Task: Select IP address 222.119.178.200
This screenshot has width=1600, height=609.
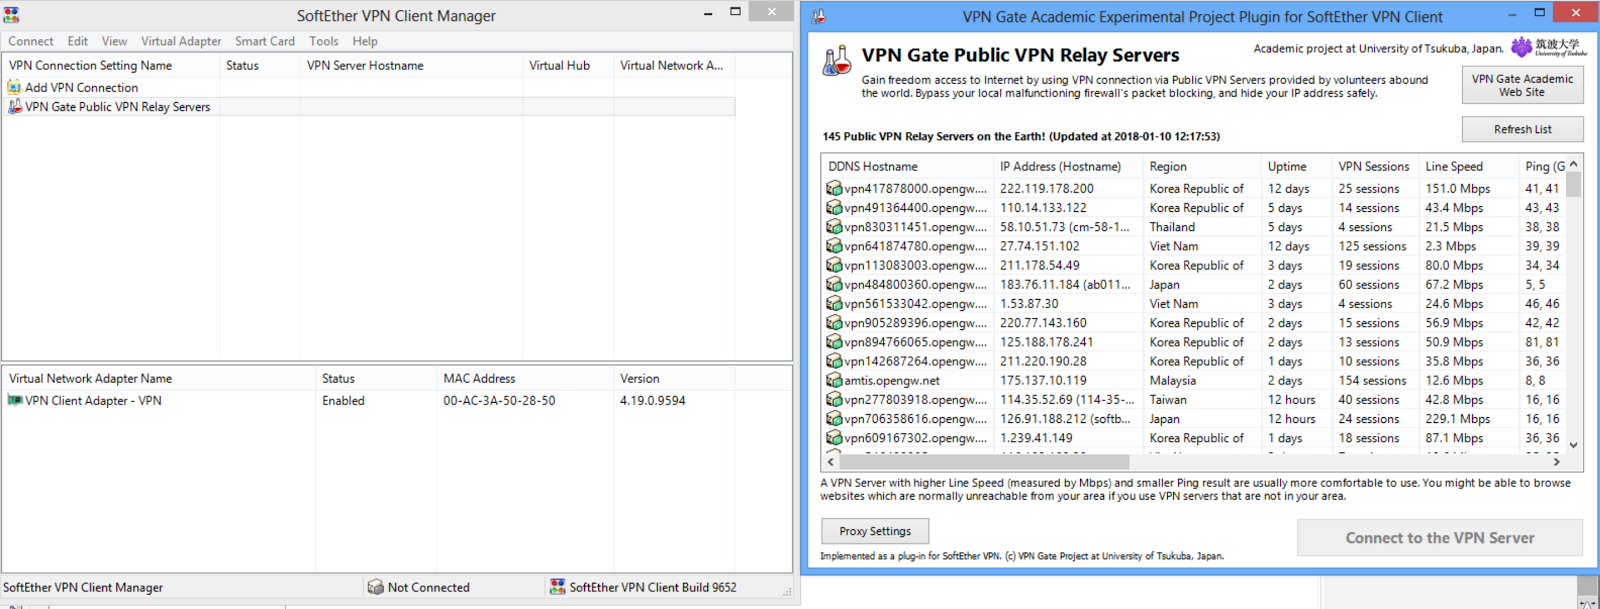Action: [1046, 188]
